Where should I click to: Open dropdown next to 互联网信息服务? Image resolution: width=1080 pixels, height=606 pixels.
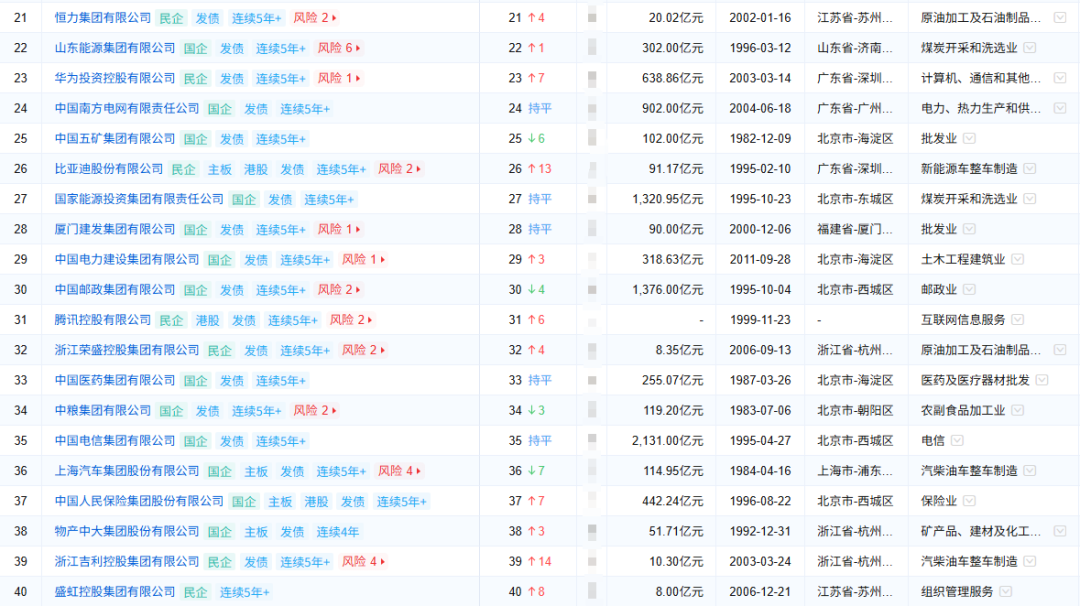coord(1017,320)
